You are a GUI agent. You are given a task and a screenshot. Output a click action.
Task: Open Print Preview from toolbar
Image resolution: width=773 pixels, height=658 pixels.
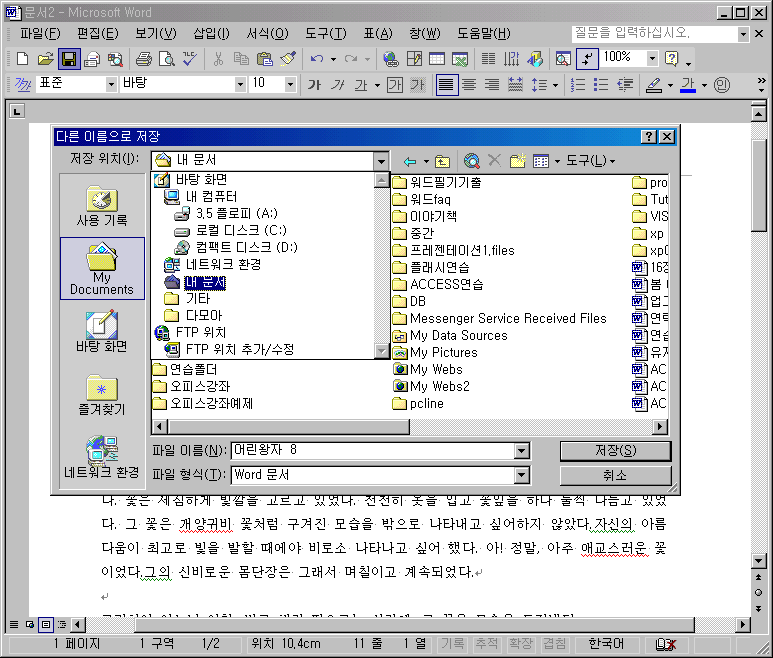167,59
